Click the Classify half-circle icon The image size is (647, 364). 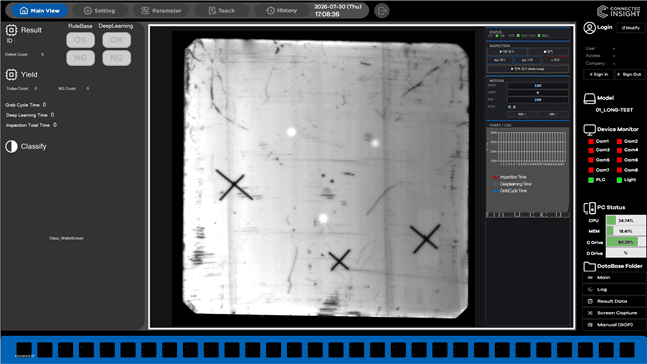[11, 147]
